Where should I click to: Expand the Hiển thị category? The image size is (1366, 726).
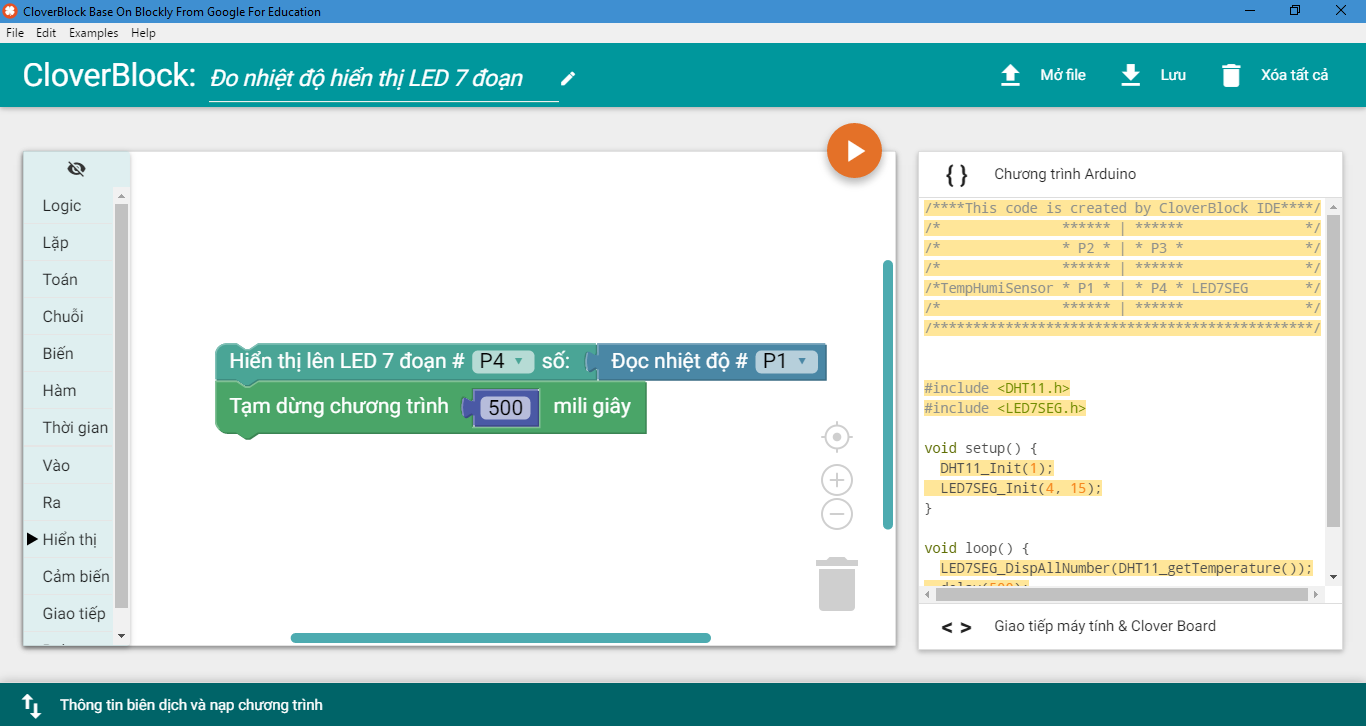pyautogui.click(x=69, y=540)
